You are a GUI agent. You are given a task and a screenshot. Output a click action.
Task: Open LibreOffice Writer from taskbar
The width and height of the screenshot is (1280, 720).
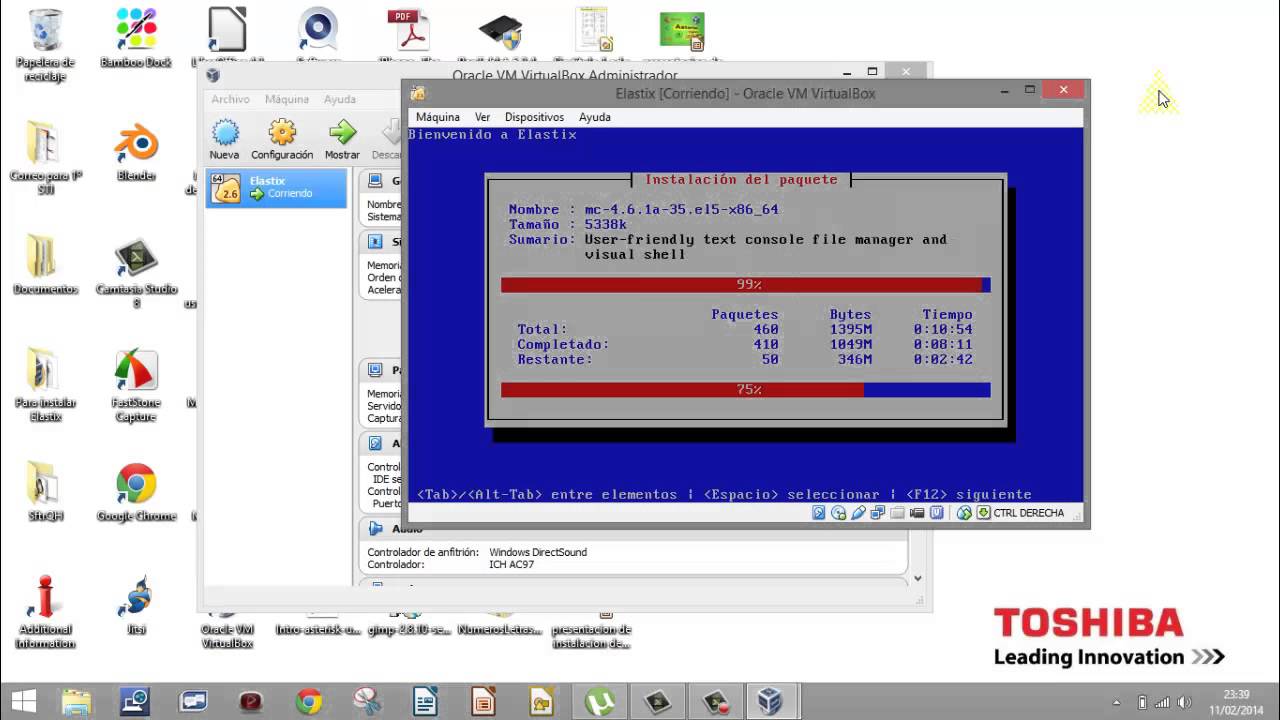[x=425, y=701]
